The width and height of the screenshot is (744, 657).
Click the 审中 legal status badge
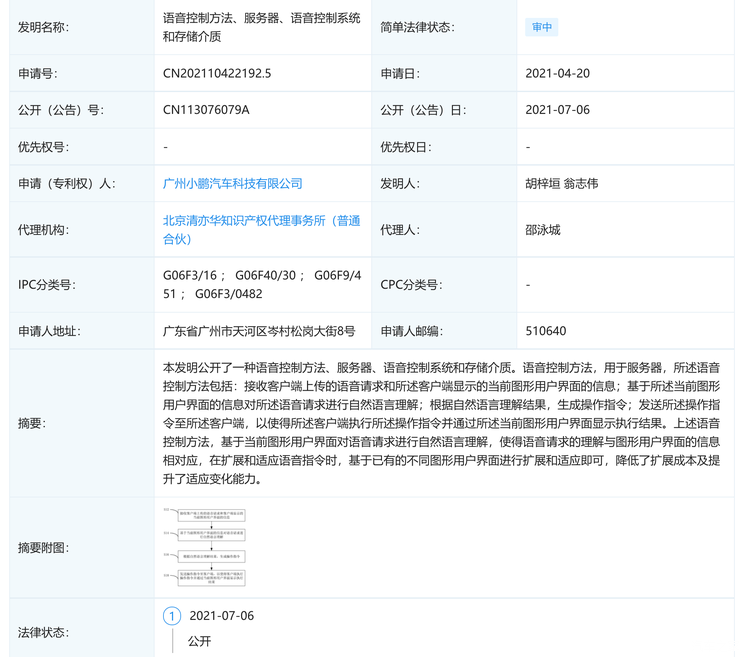click(541, 27)
